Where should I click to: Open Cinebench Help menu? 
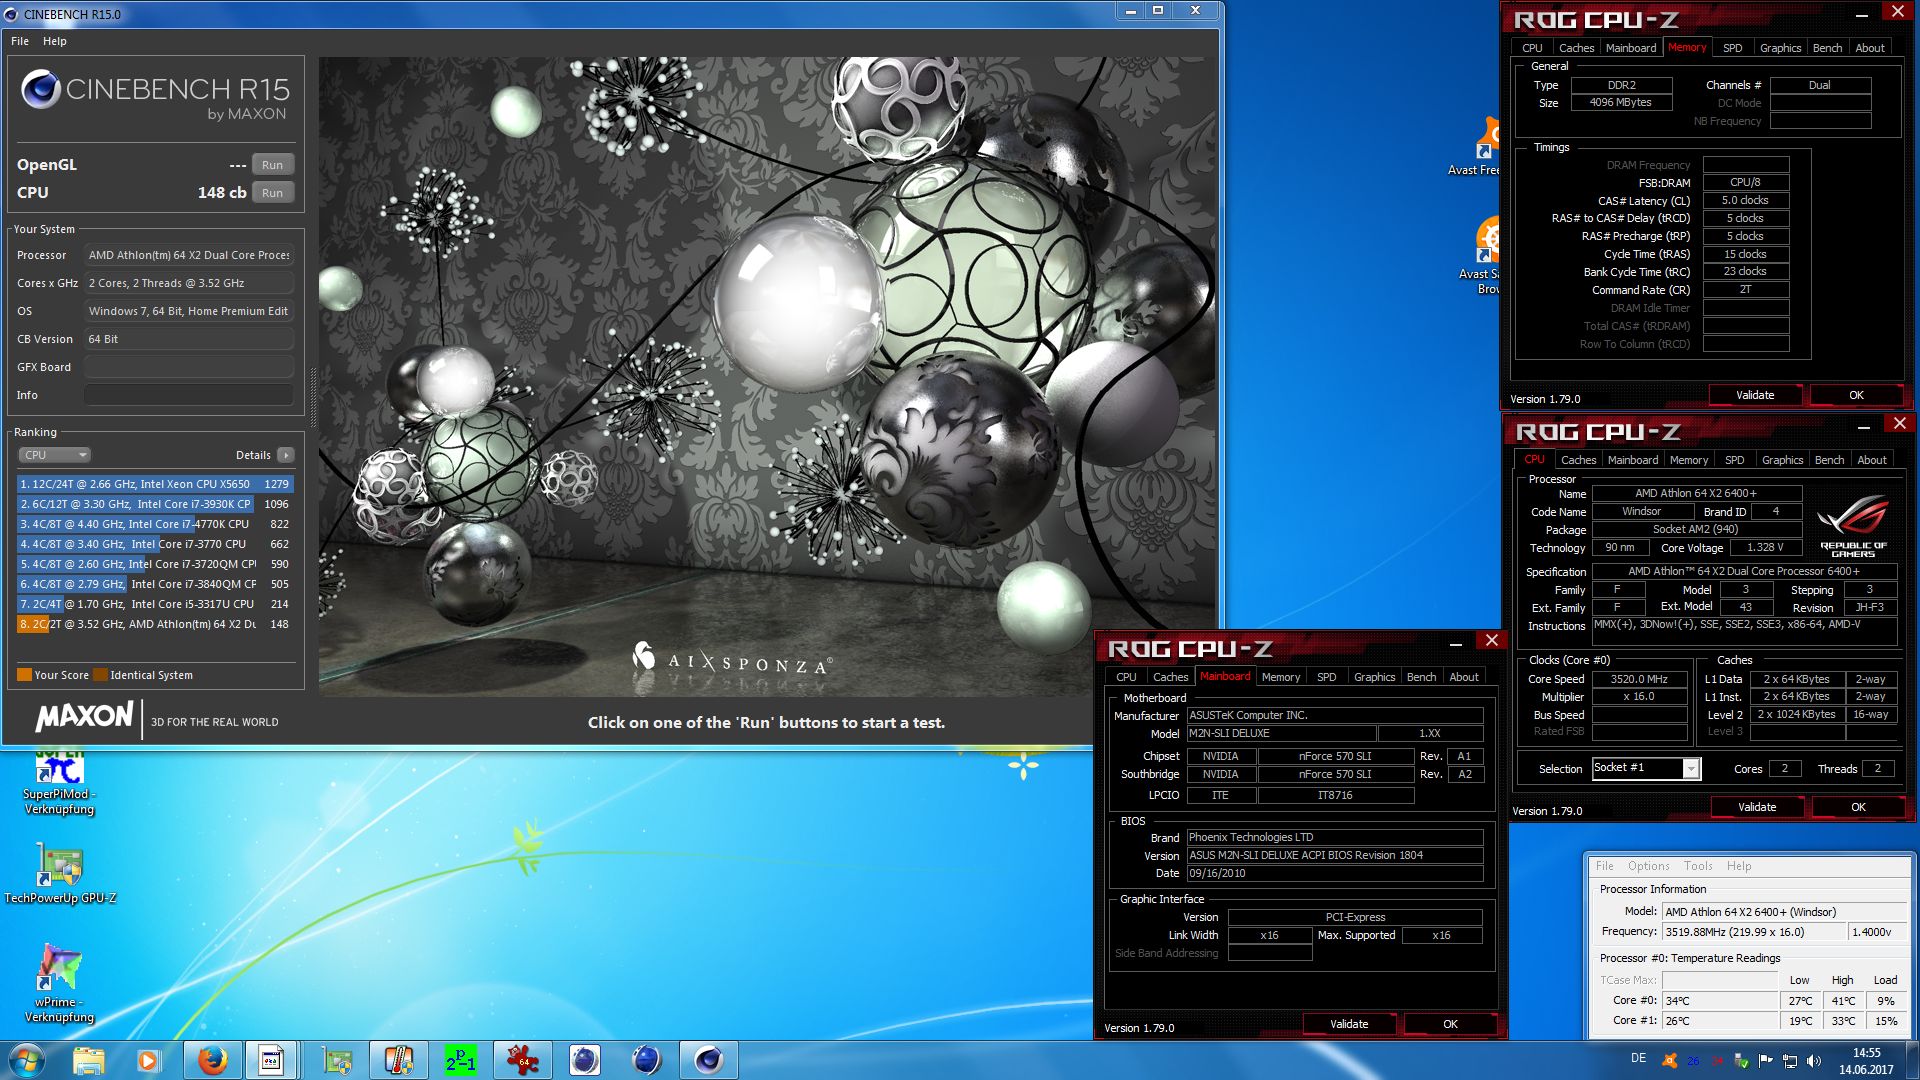(55, 41)
